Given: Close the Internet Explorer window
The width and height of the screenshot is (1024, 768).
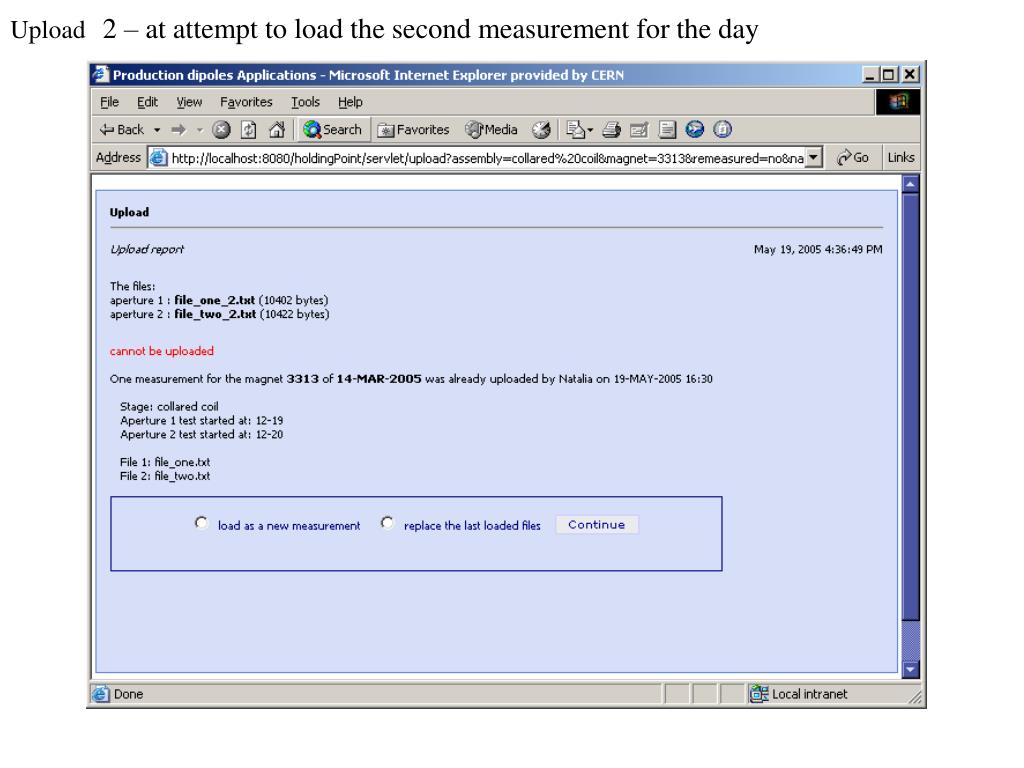Looking at the screenshot, I should [910, 75].
